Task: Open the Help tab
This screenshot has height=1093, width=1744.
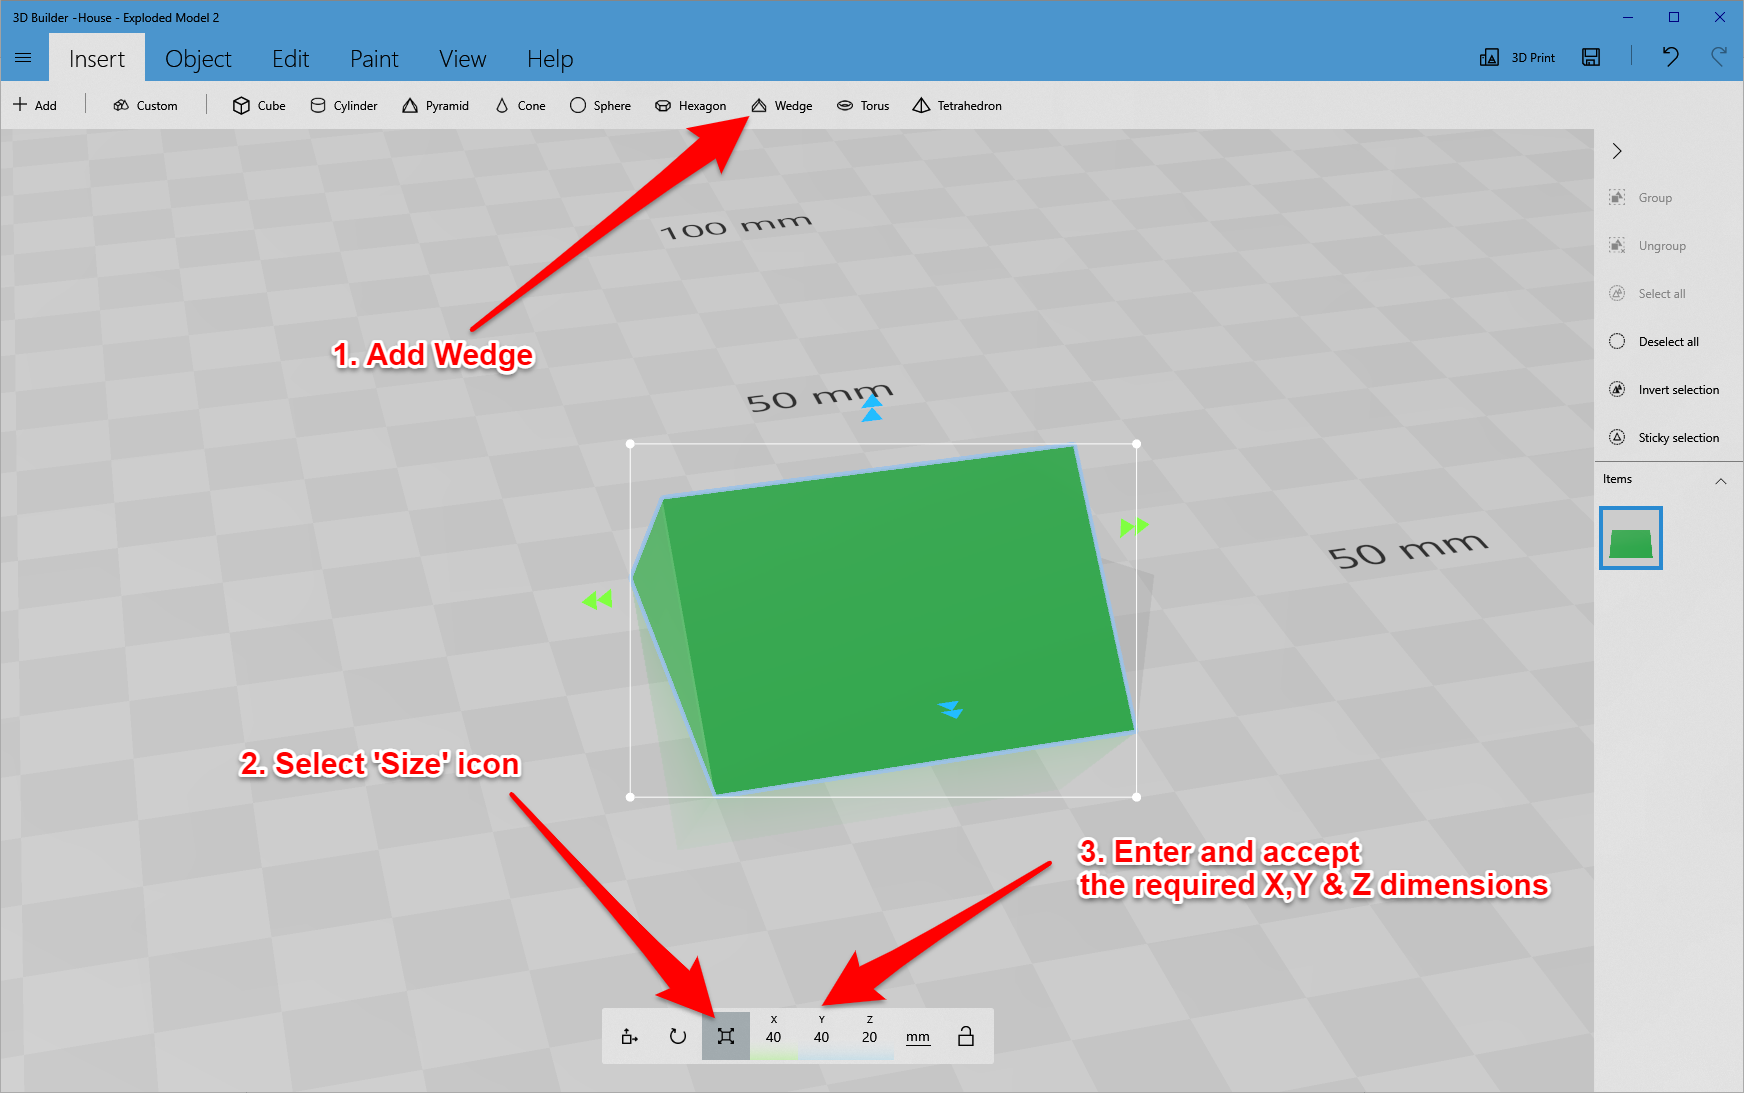Action: point(550,59)
